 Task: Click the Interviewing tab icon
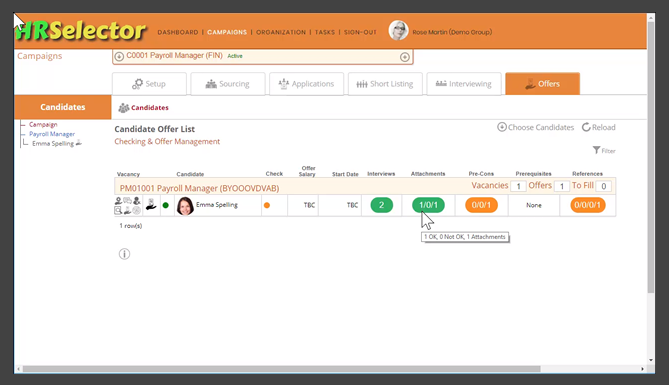(441, 83)
